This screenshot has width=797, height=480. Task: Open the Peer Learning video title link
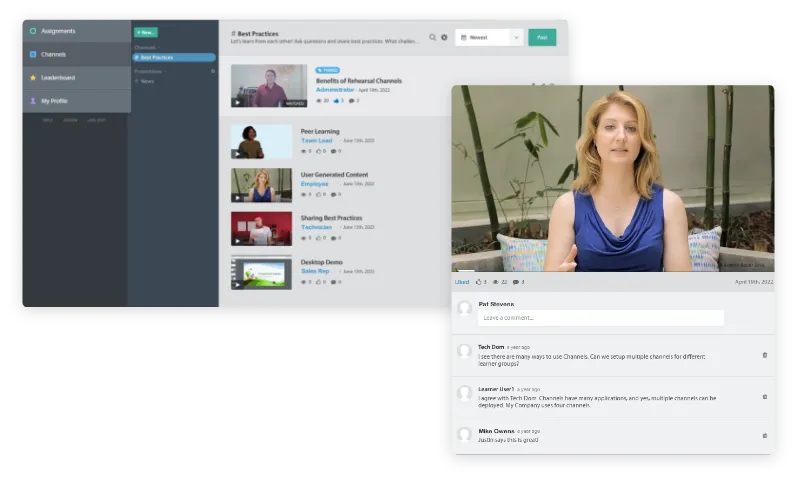(320, 131)
